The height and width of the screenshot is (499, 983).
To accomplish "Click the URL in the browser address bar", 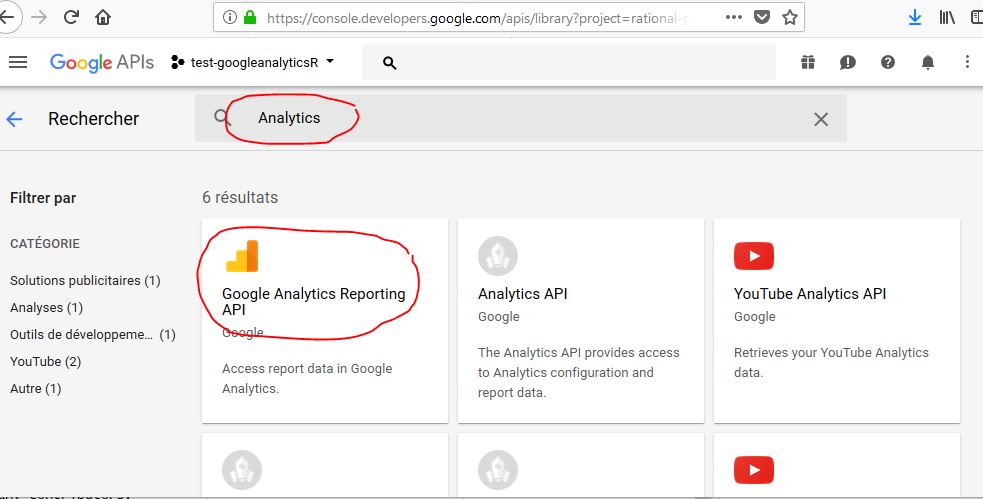I will point(476,18).
